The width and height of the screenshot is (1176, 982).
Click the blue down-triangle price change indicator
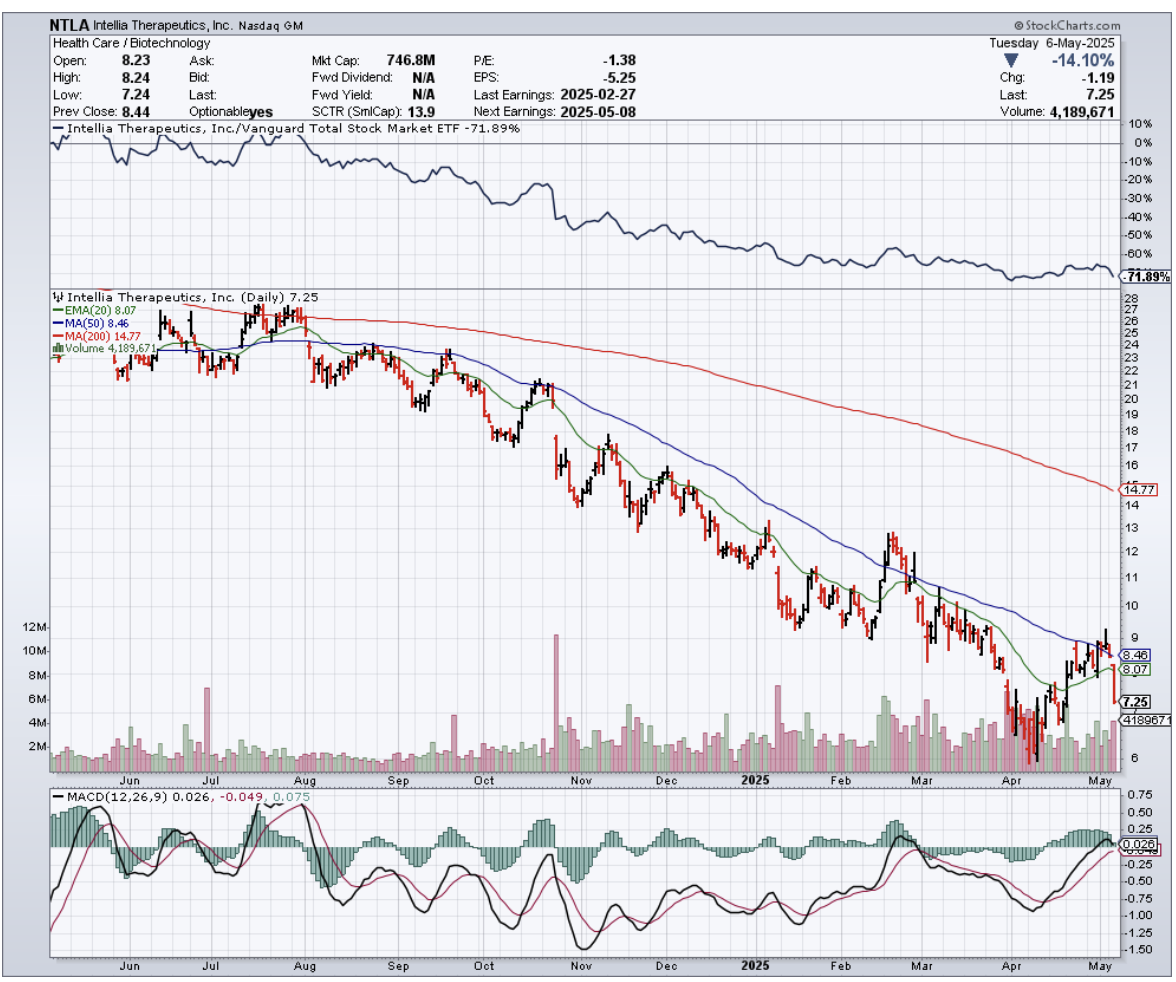click(x=1011, y=60)
